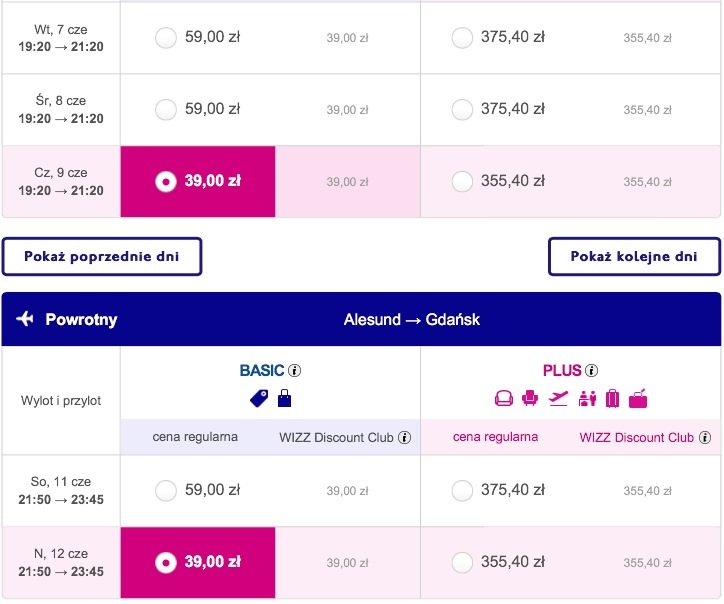Open BASIC fare info icon
This screenshot has height=604, width=724.
[x=295, y=370]
